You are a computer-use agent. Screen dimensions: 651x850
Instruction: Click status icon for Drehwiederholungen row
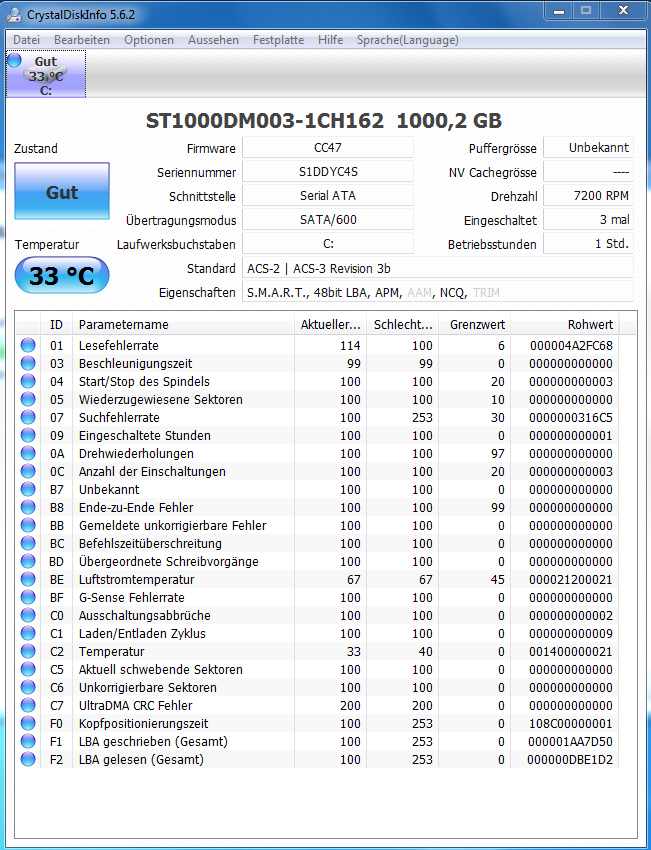[x=28, y=453]
